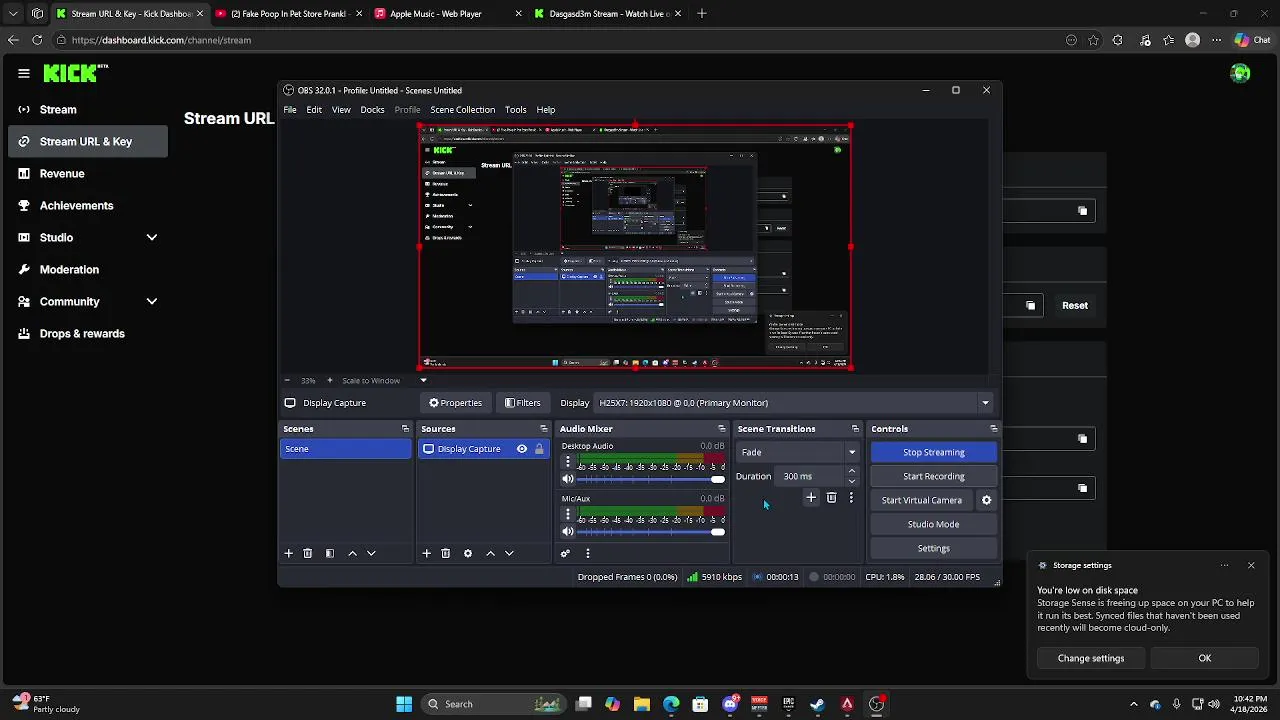Add a new scene with the Scenes plus icon
This screenshot has height=720, width=1280.
(289, 553)
